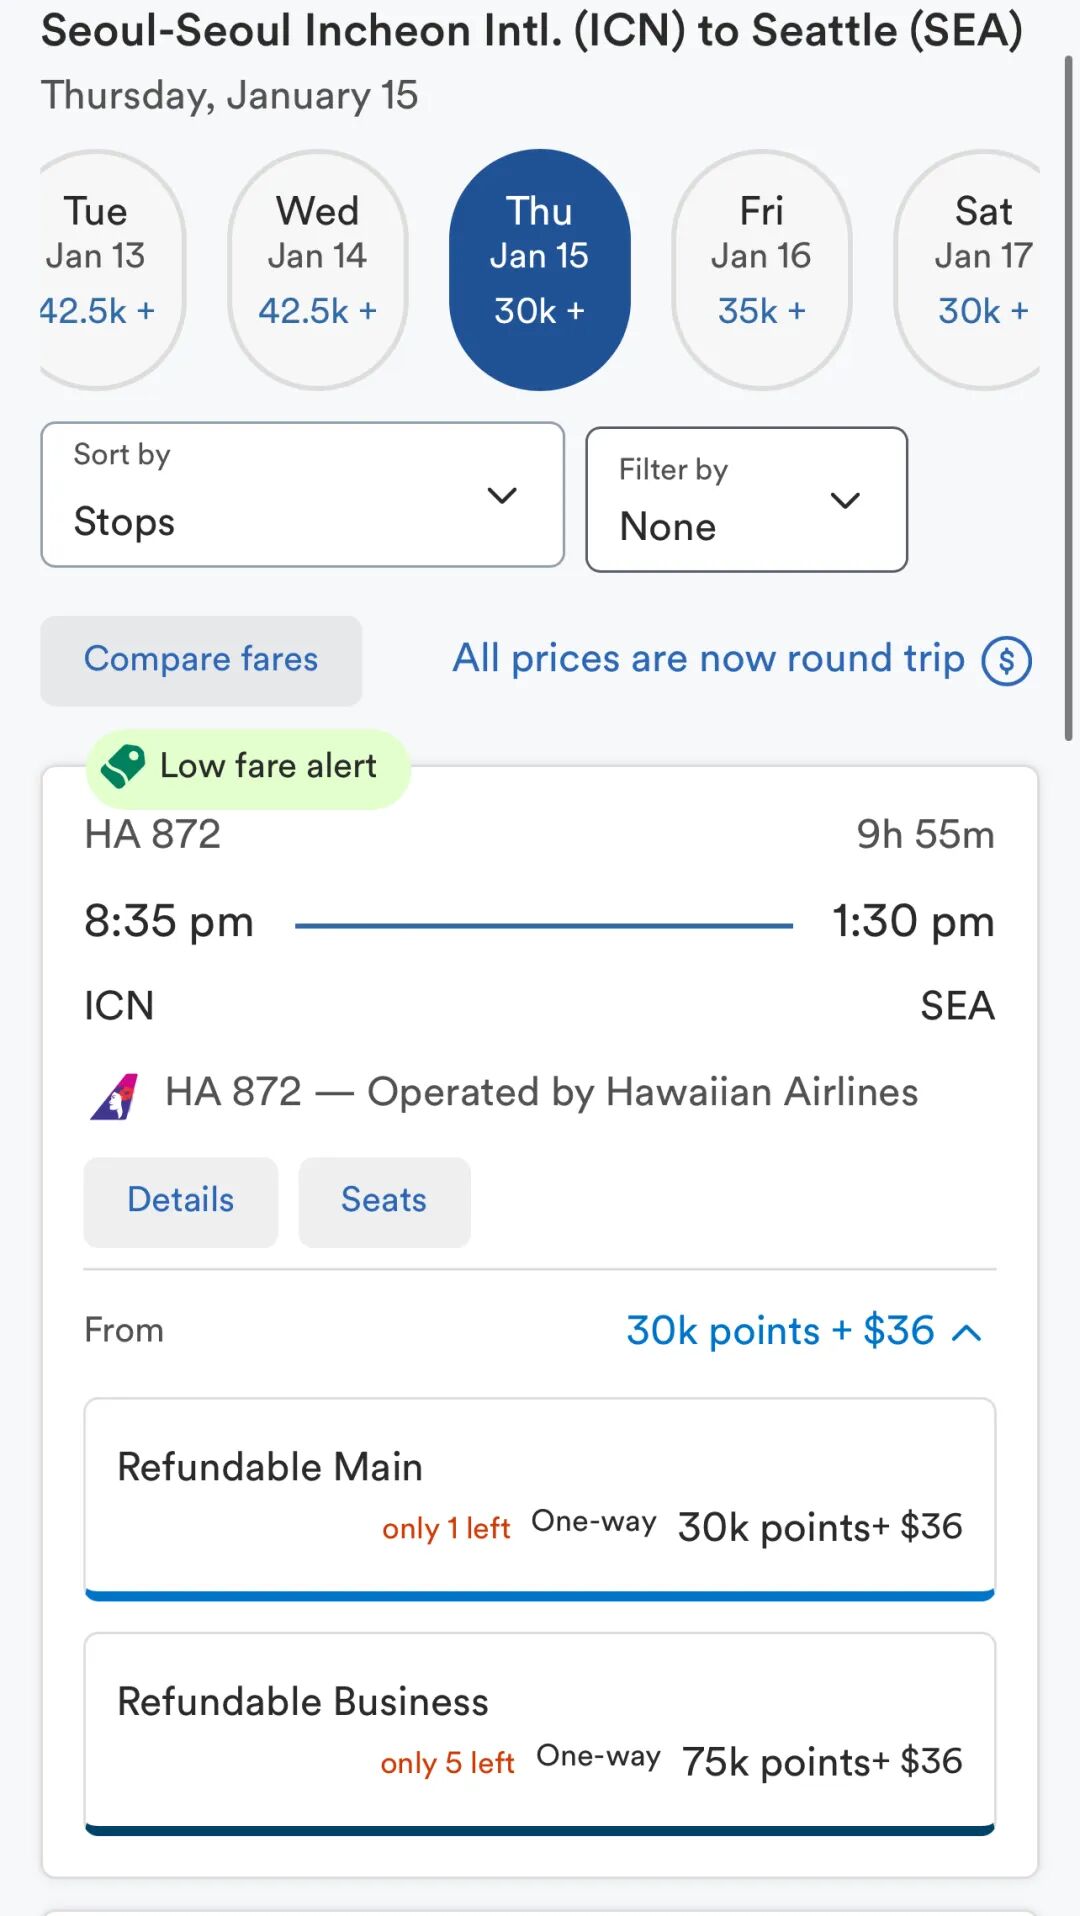
Task: Open the Sort by Stops dropdown
Action: pyautogui.click(x=302, y=495)
